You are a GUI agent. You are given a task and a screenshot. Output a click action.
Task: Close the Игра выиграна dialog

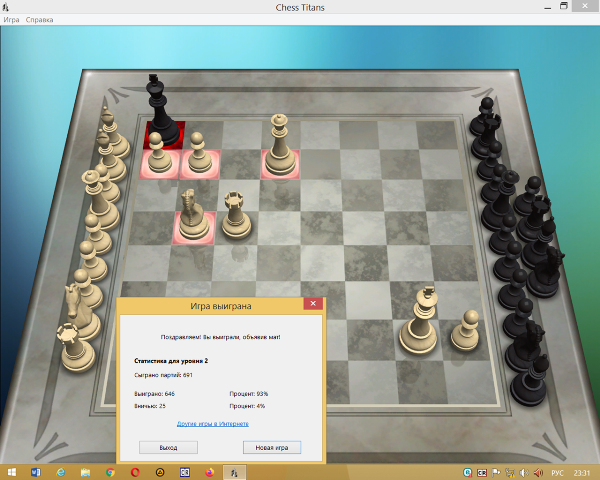pyautogui.click(x=312, y=304)
